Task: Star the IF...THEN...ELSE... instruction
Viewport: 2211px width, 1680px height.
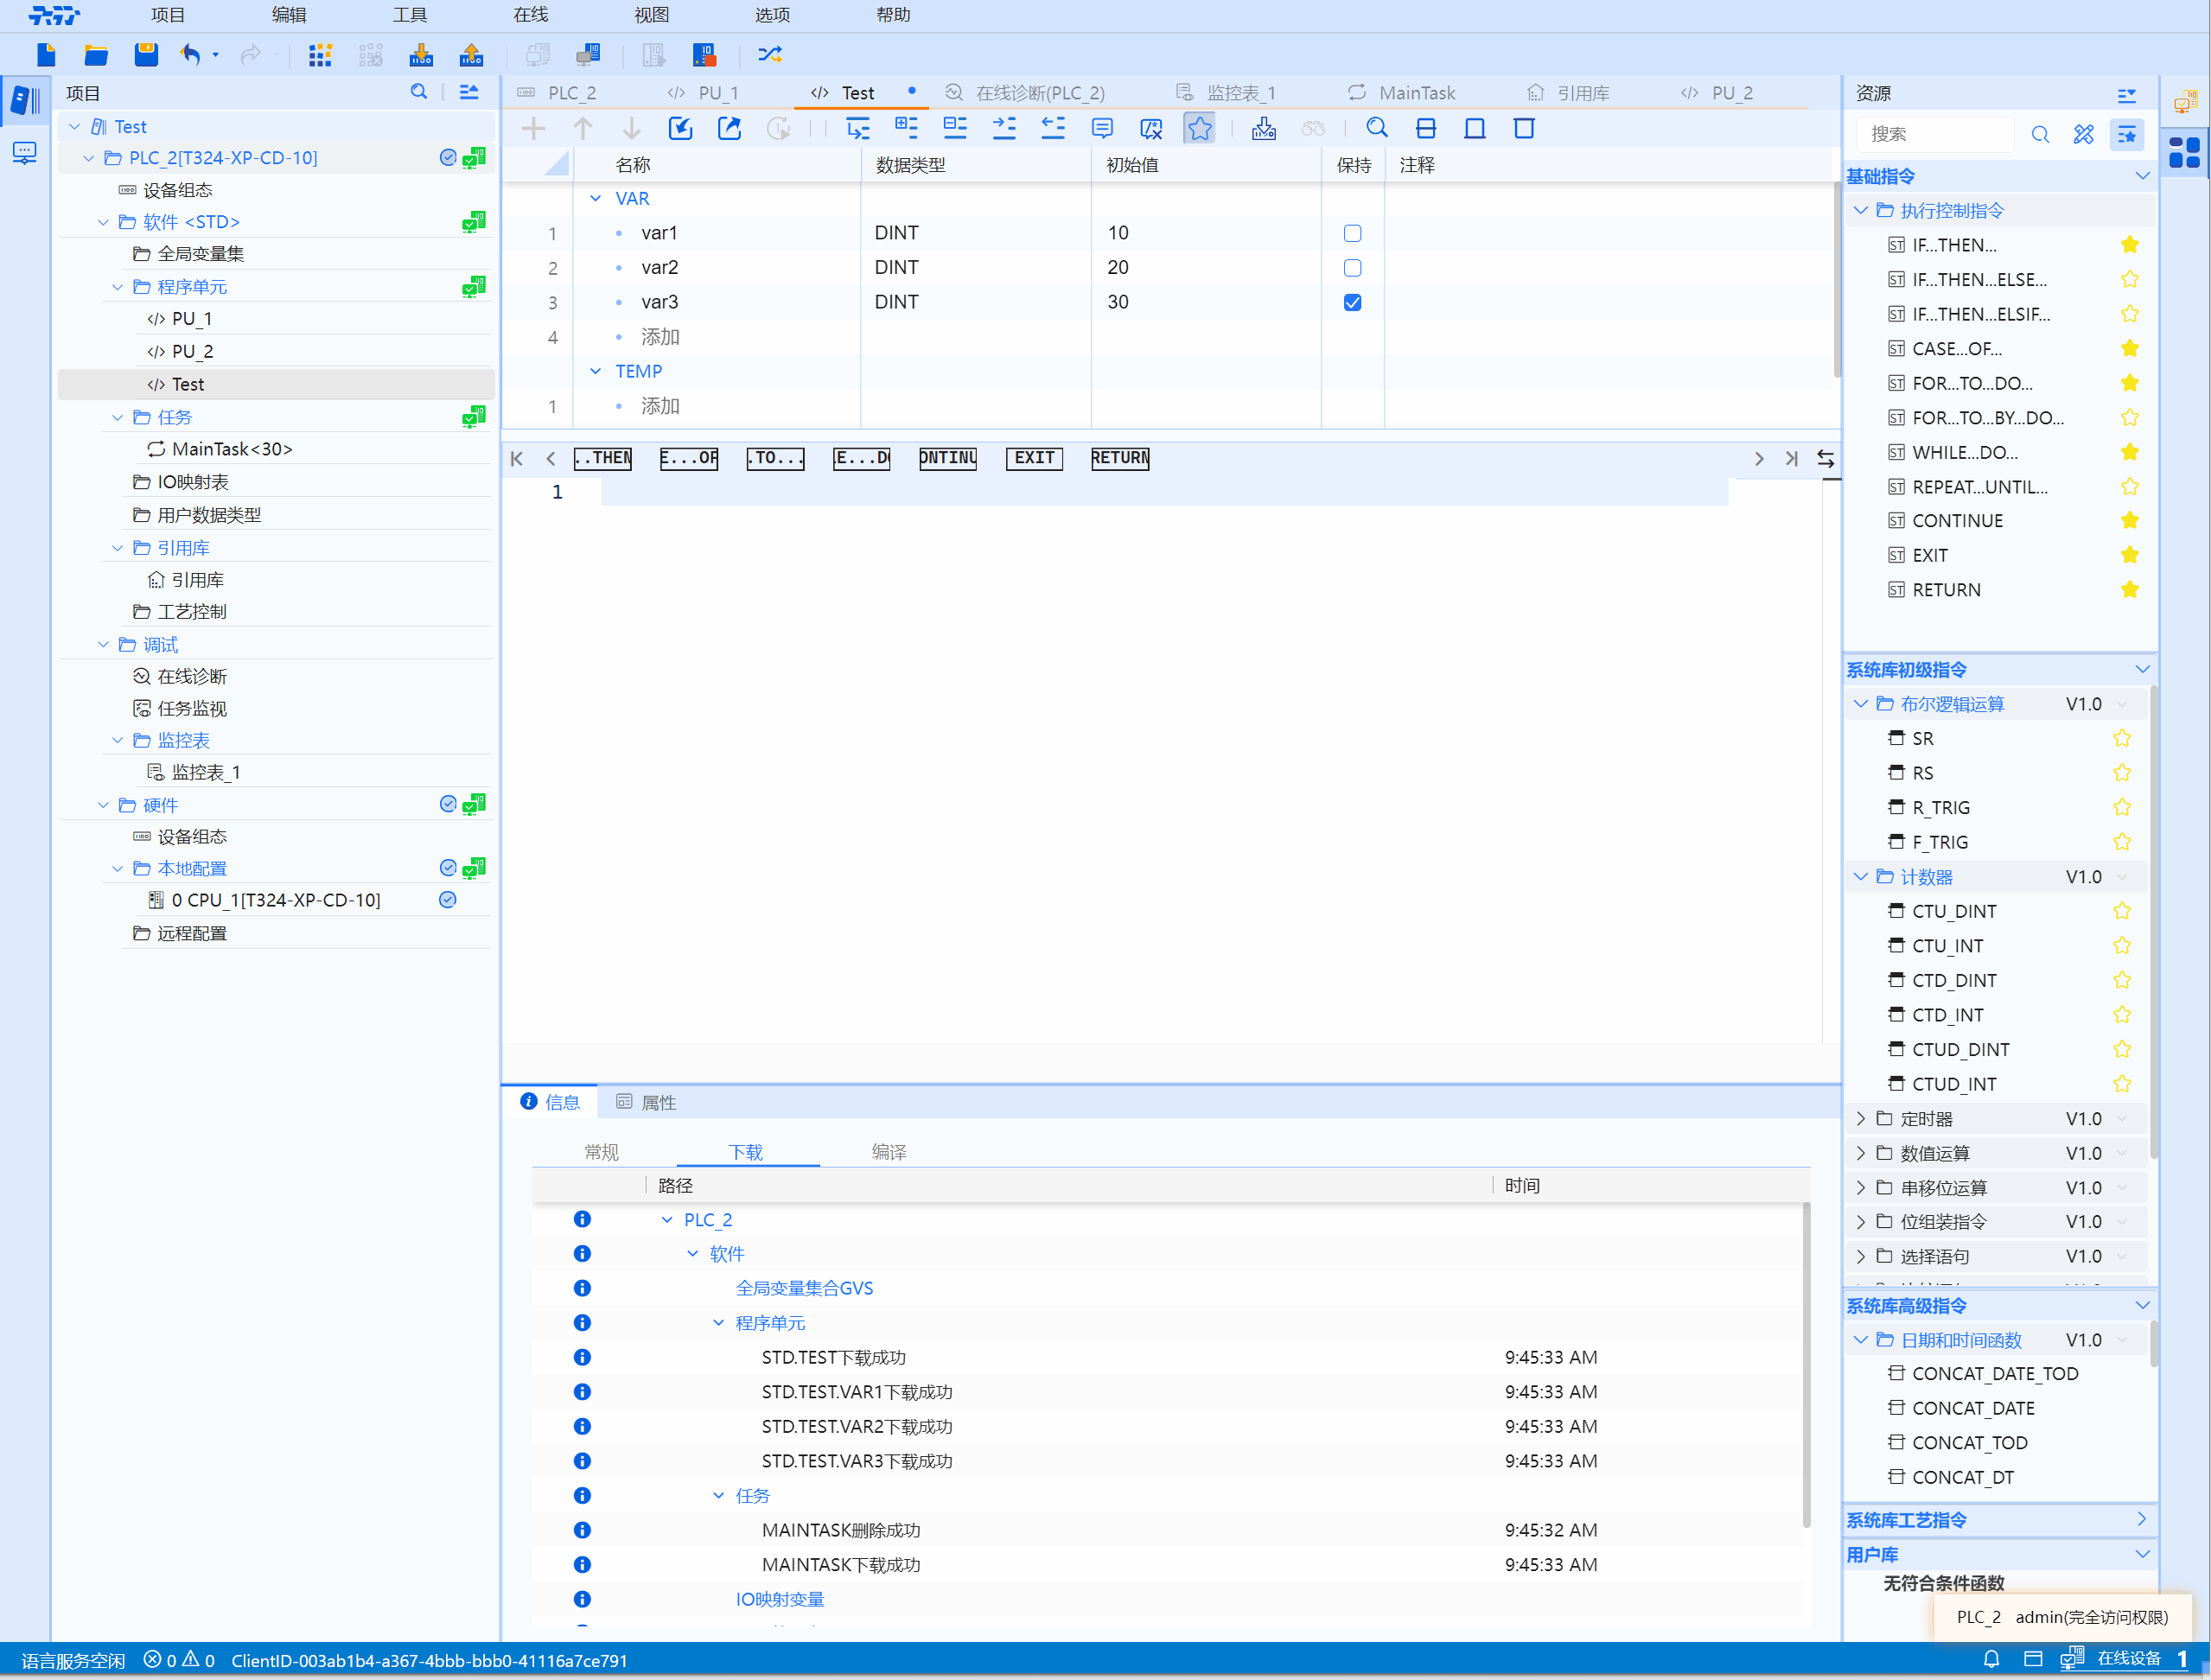Action: coord(2129,280)
